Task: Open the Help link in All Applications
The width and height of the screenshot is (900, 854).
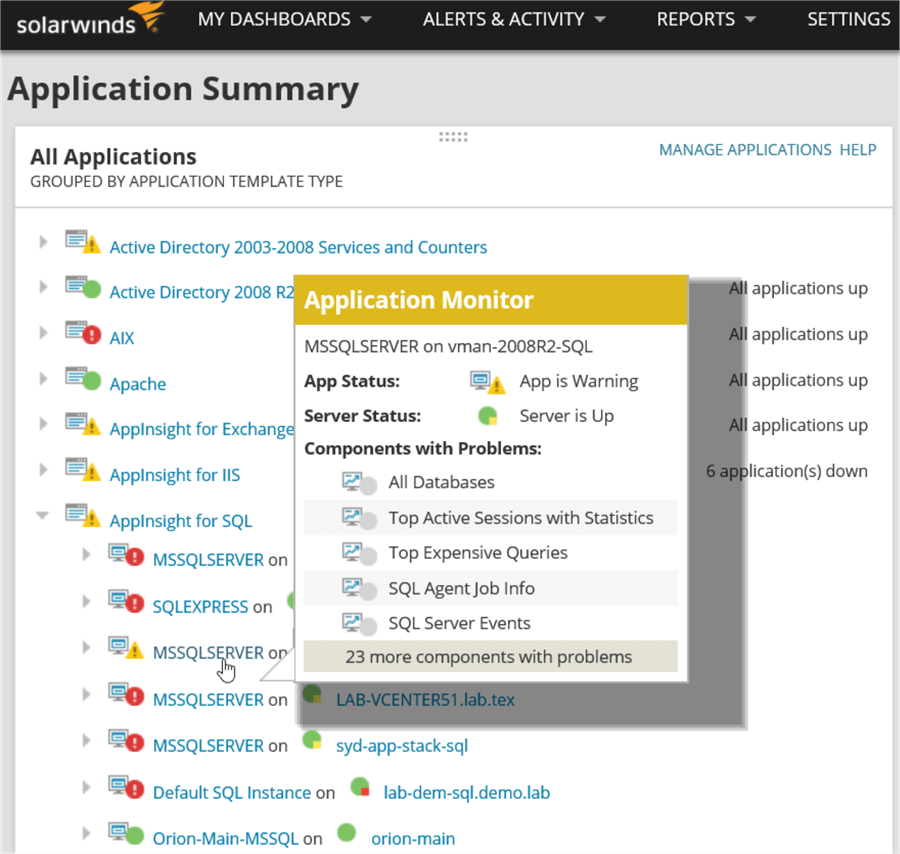Action: (x=858, y=150)
